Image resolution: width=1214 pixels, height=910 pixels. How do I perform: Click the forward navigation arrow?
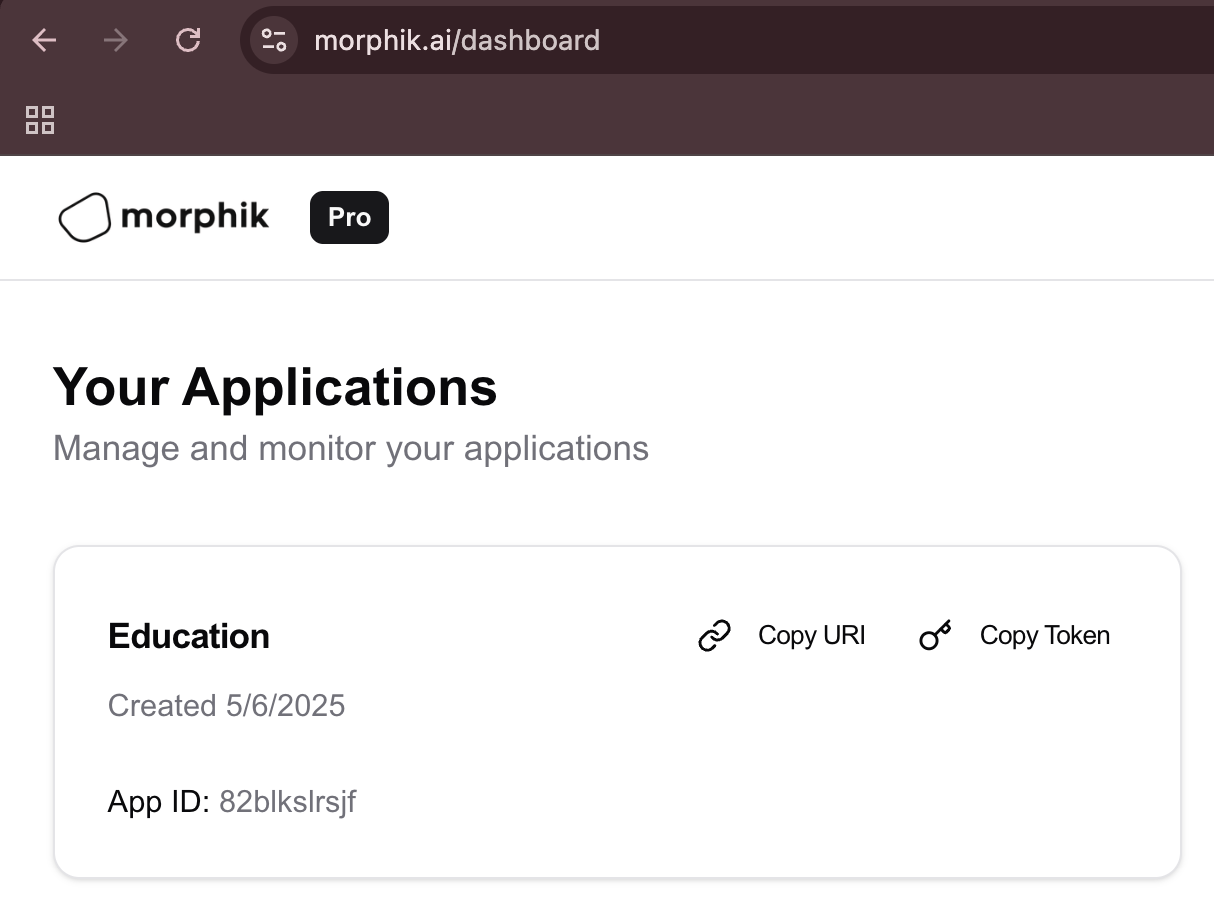coord(115,40)
